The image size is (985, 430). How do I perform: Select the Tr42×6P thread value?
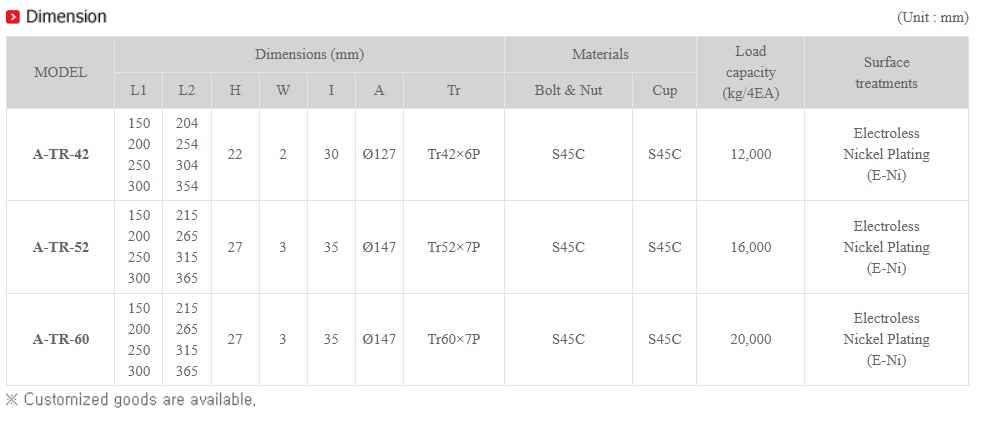[x=454, y=154]
